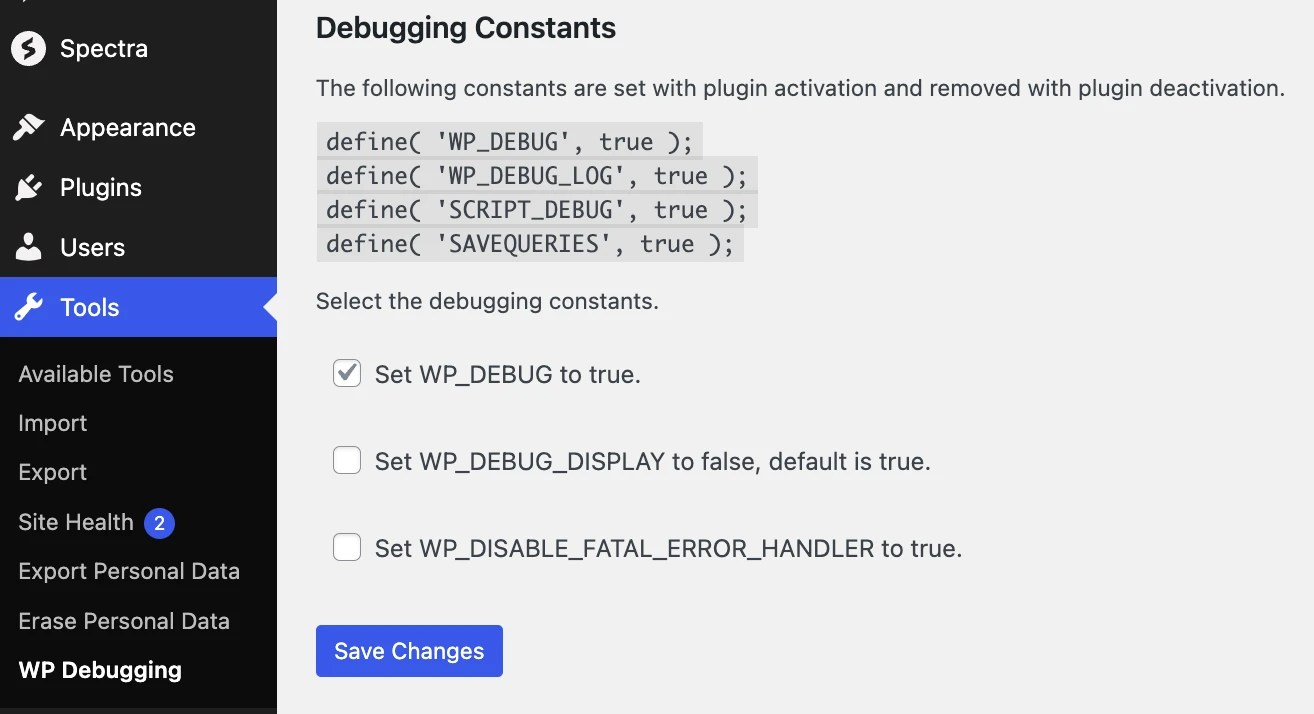Select Export Personal Data
The height and width of the screenshot is (714, 1314).
pyautogui.click(x=129, y=571)
